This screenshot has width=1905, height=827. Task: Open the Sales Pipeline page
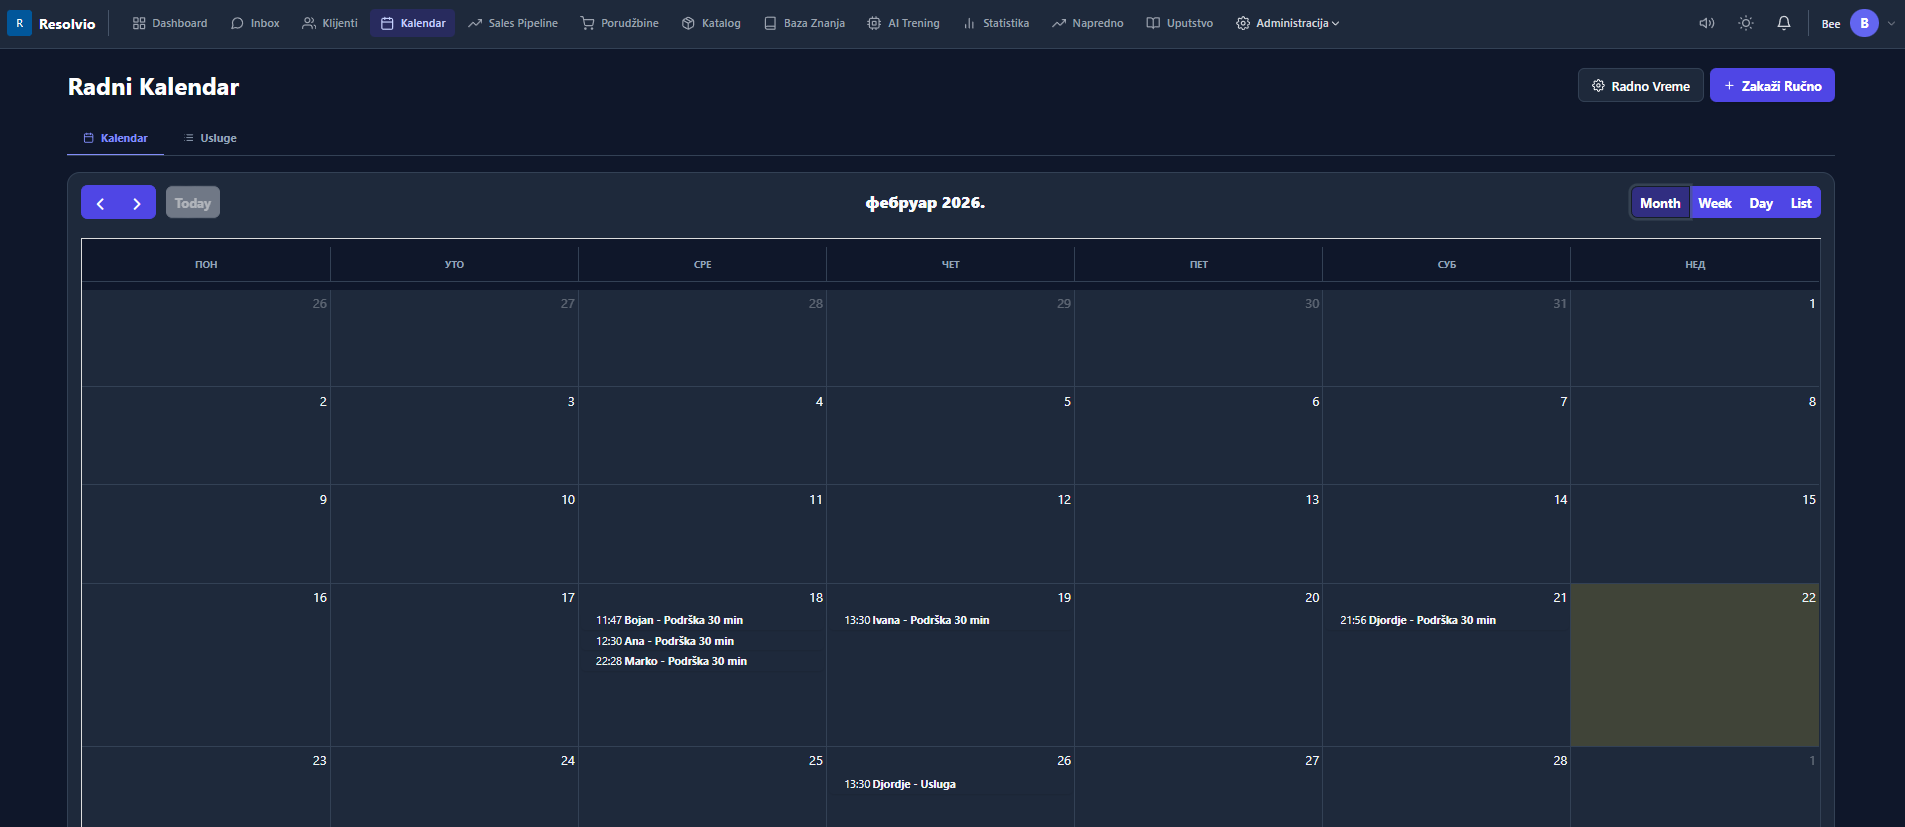pos(513,23)
